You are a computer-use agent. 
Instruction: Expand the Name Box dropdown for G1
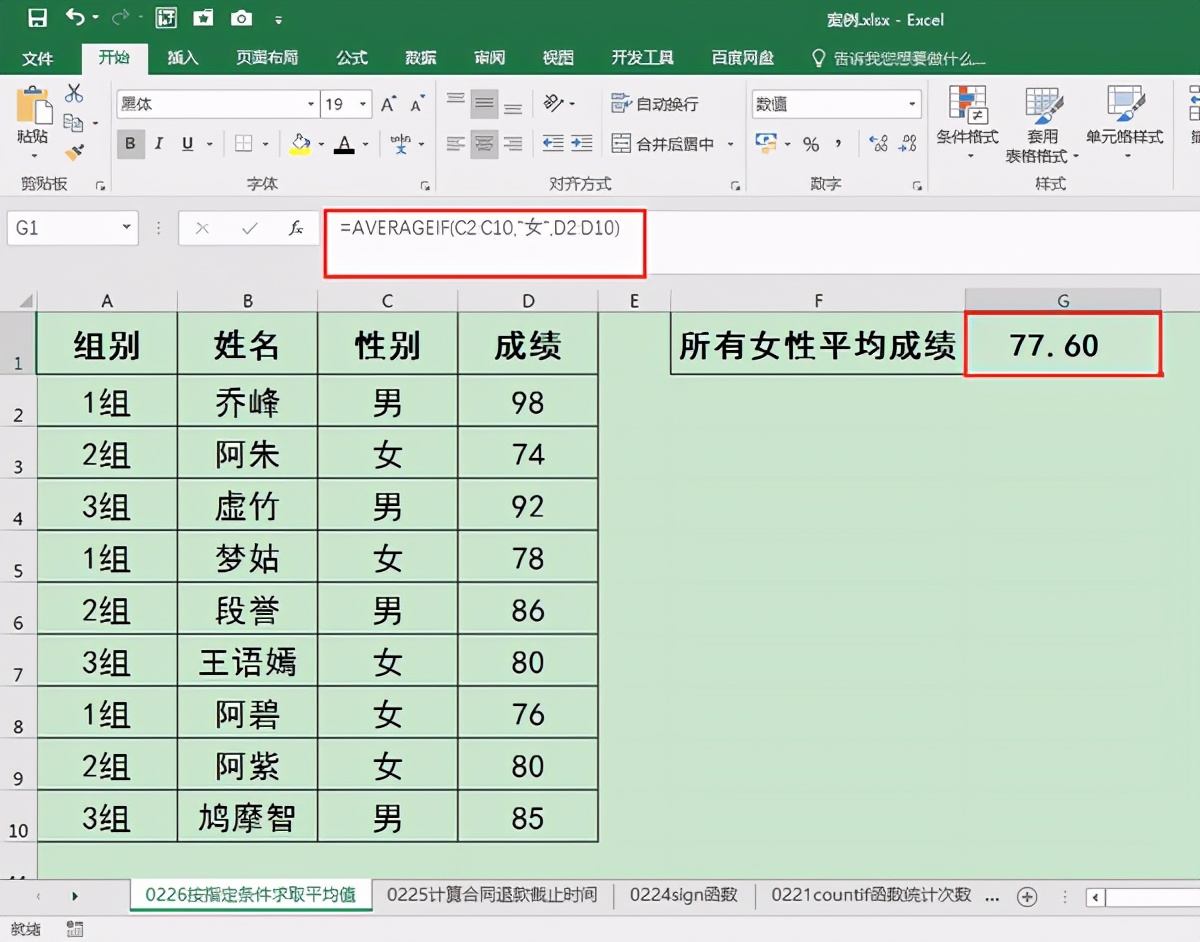point(127,228)
